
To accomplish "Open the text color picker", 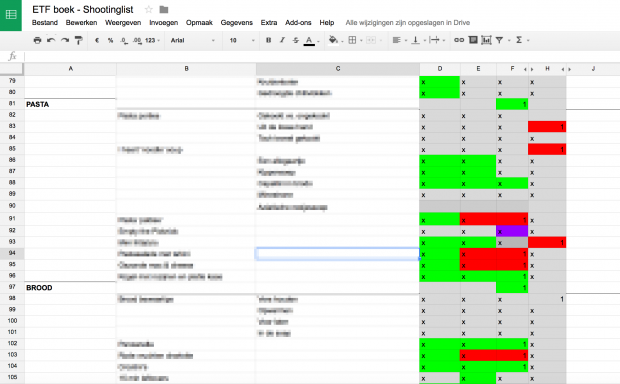I will pyautogui.click(x=309, y=41).
